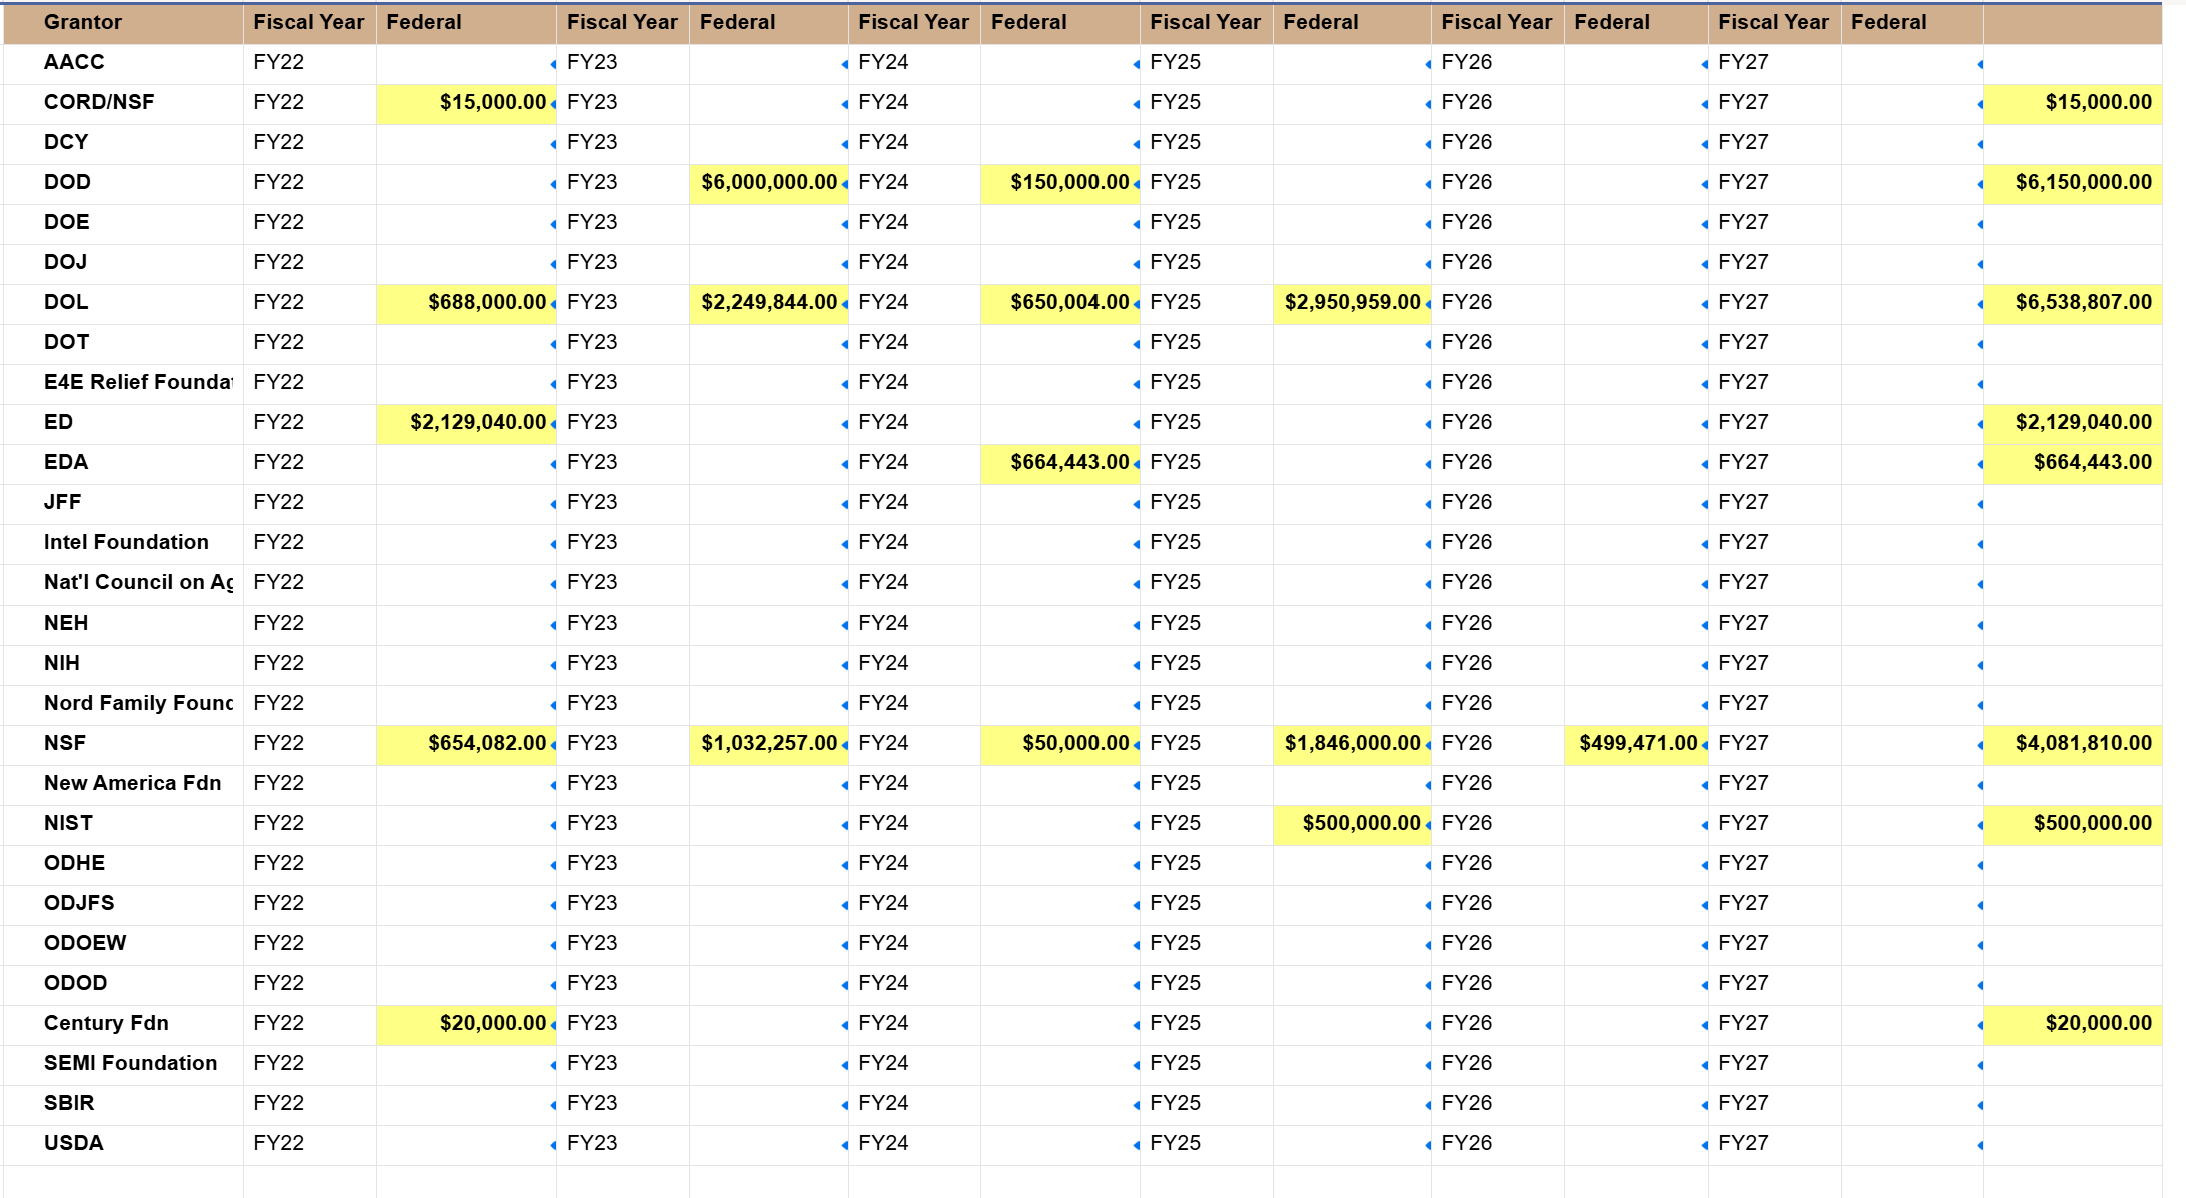Click the $650,004.00 DOL FY24 amount

(x=1060, y=303)
